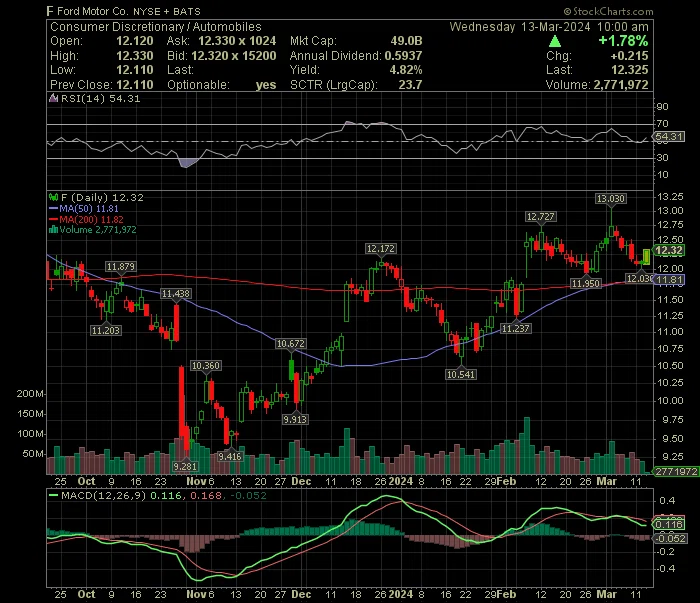Click the 12.036 price label
The width and height of the screenshot is (700, 603).
point(639,279)
